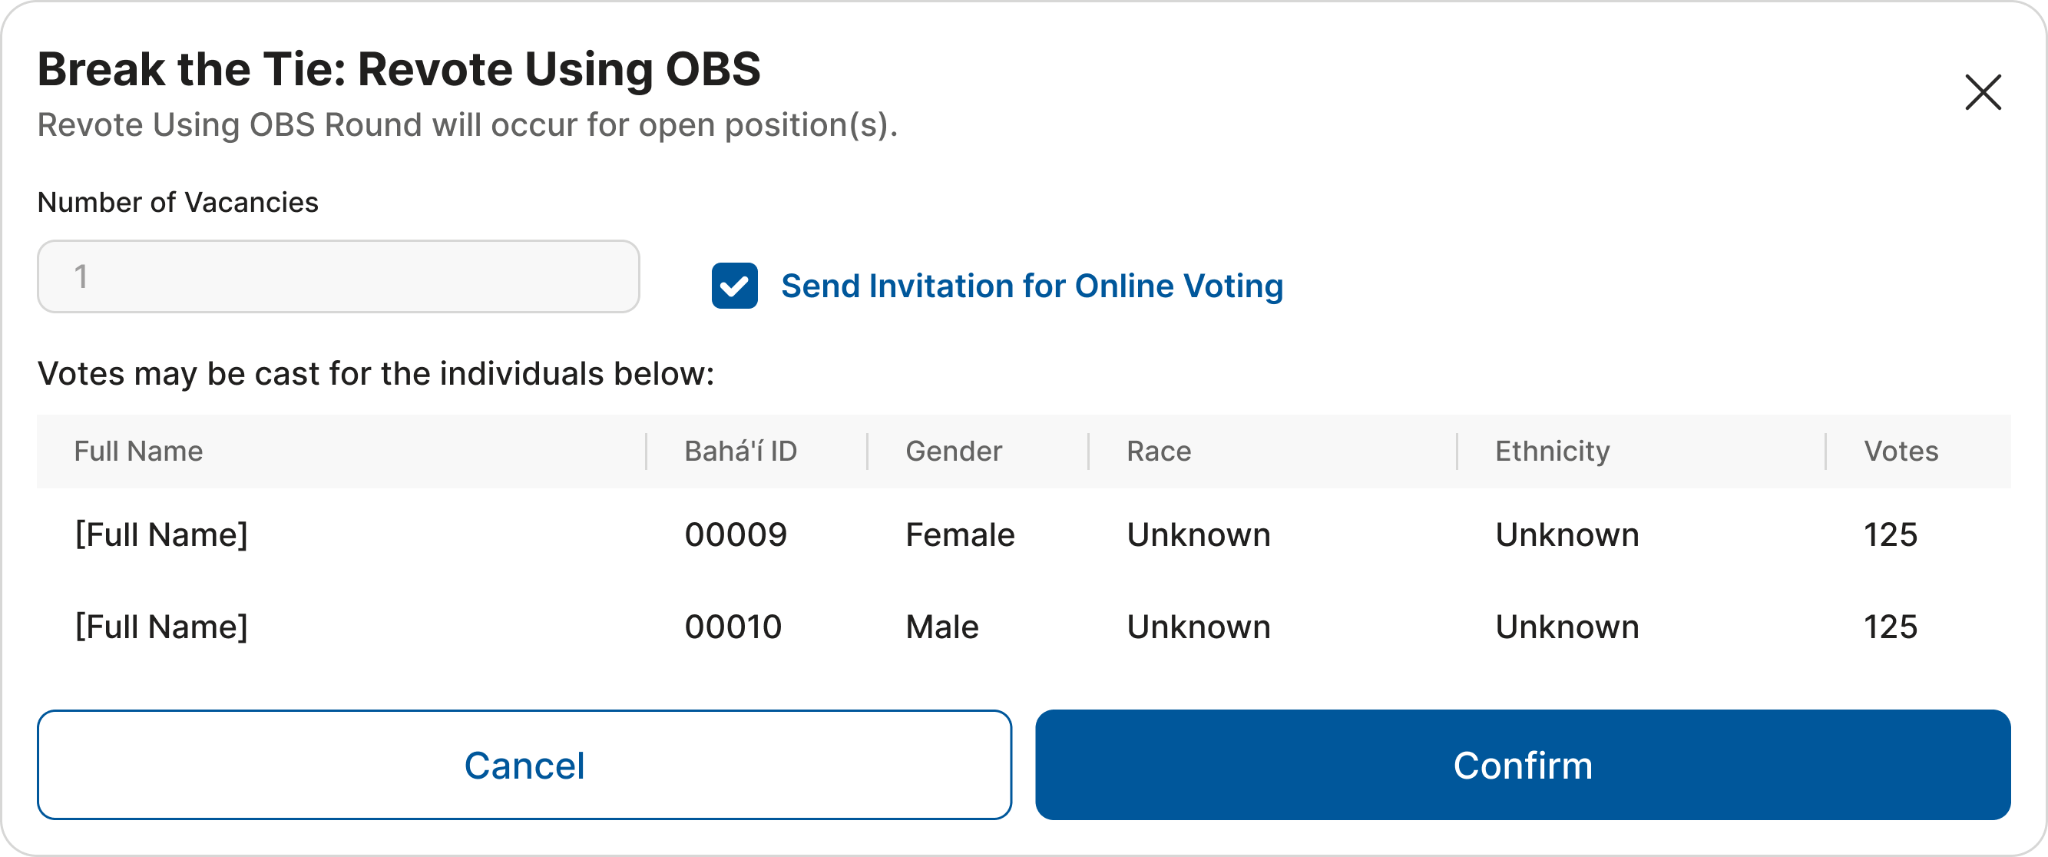
Task: Confirm the OBS revote
Action: tap(1522, 765)
